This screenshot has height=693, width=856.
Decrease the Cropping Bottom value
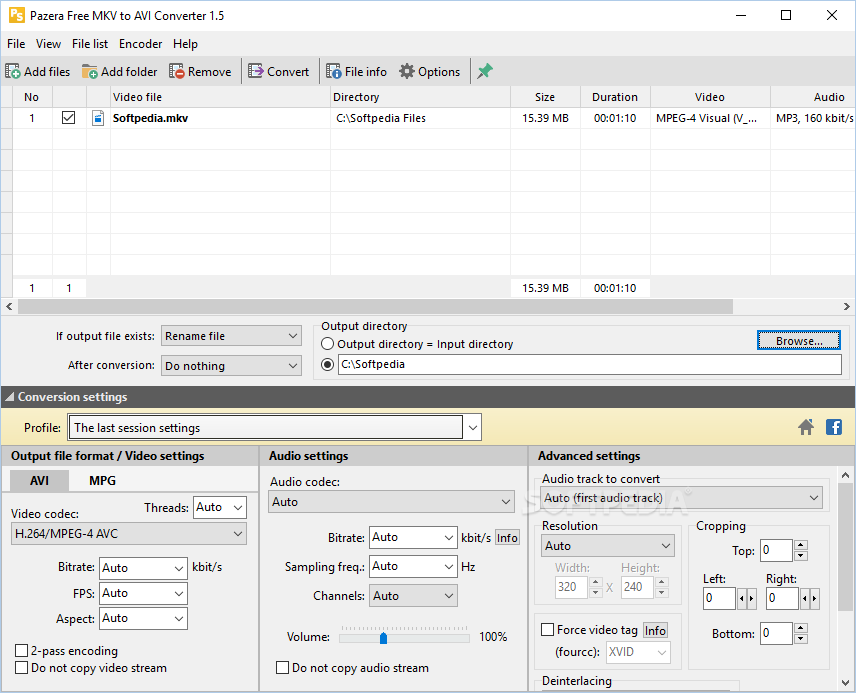(801, 639)
